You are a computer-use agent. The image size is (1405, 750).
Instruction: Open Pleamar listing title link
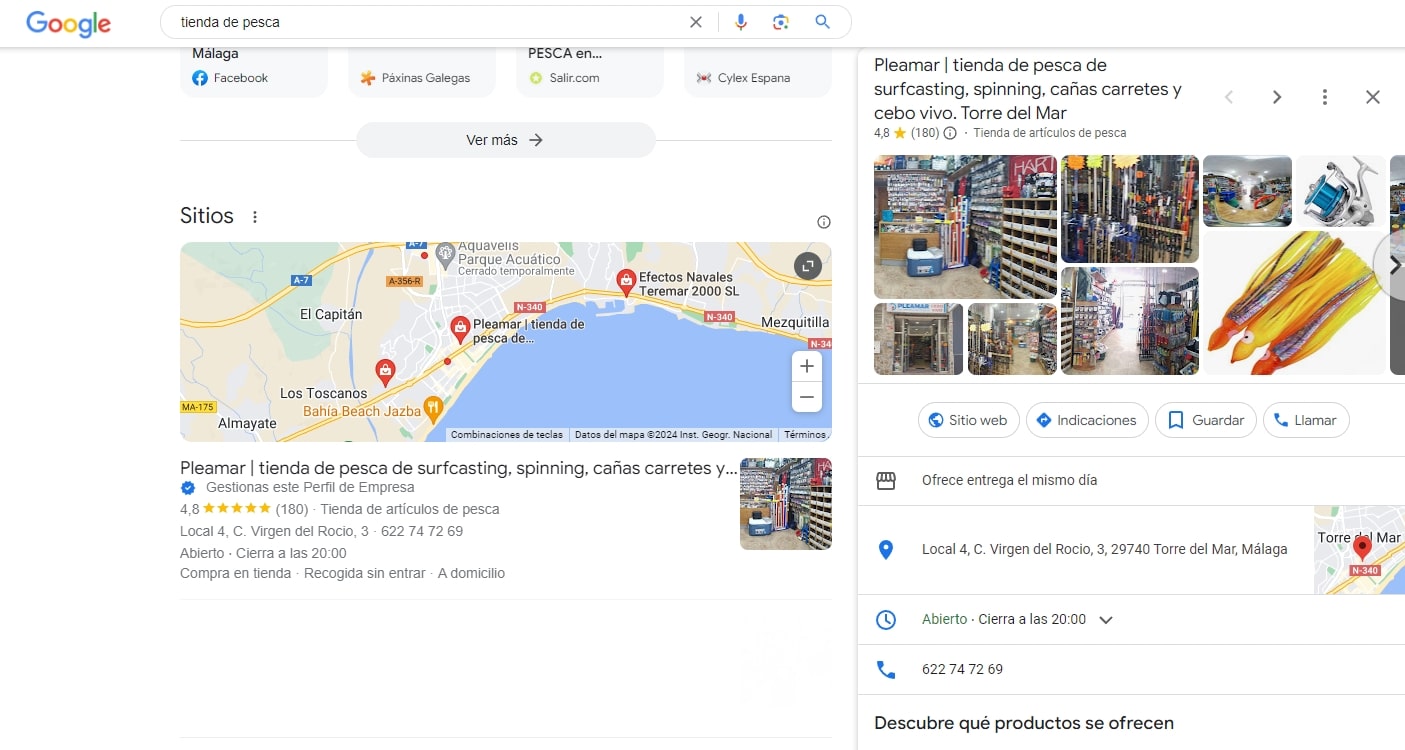458,468
